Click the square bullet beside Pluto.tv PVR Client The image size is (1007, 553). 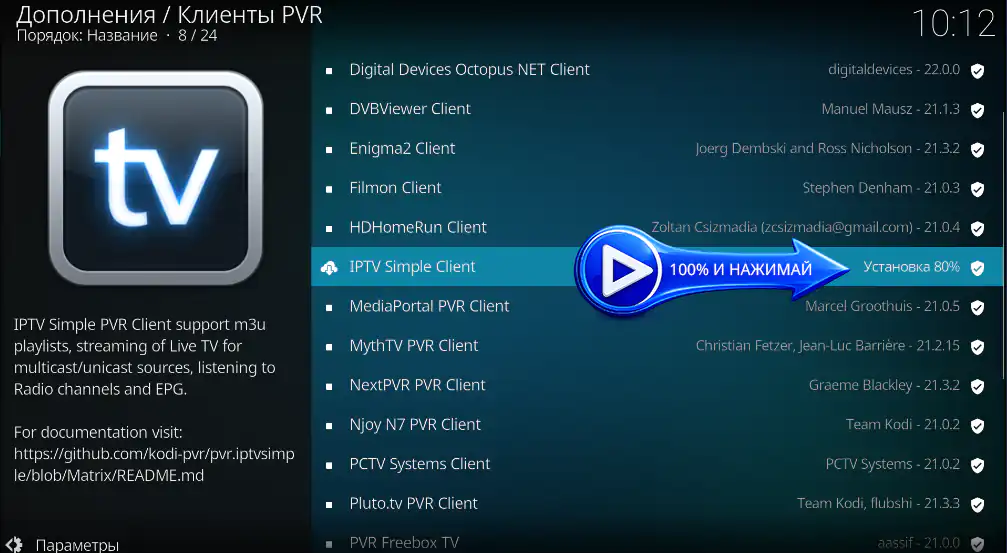[x=329, y=505]
